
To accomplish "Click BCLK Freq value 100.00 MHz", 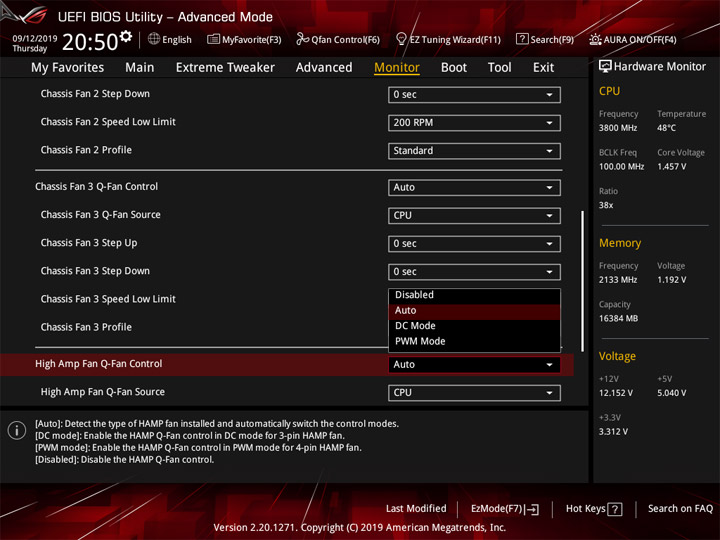I will click(x=621, y=167).
